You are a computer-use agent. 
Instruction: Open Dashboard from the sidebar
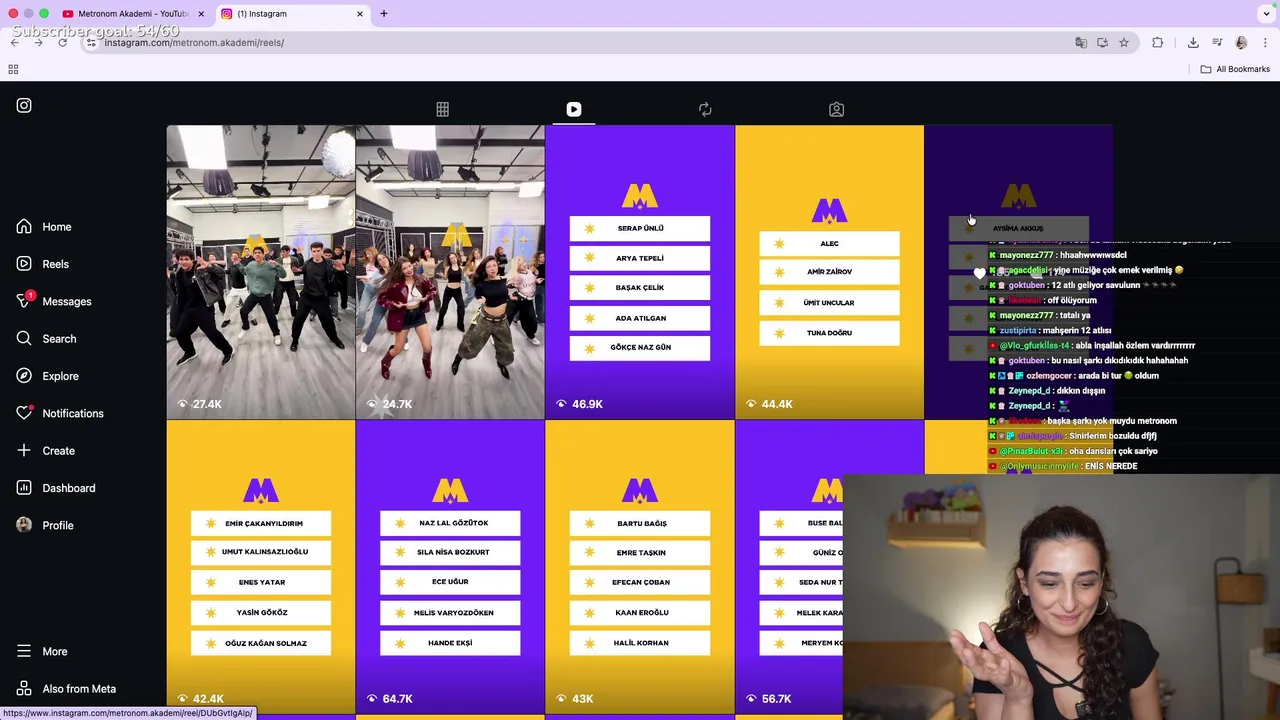tap(55, 488)
